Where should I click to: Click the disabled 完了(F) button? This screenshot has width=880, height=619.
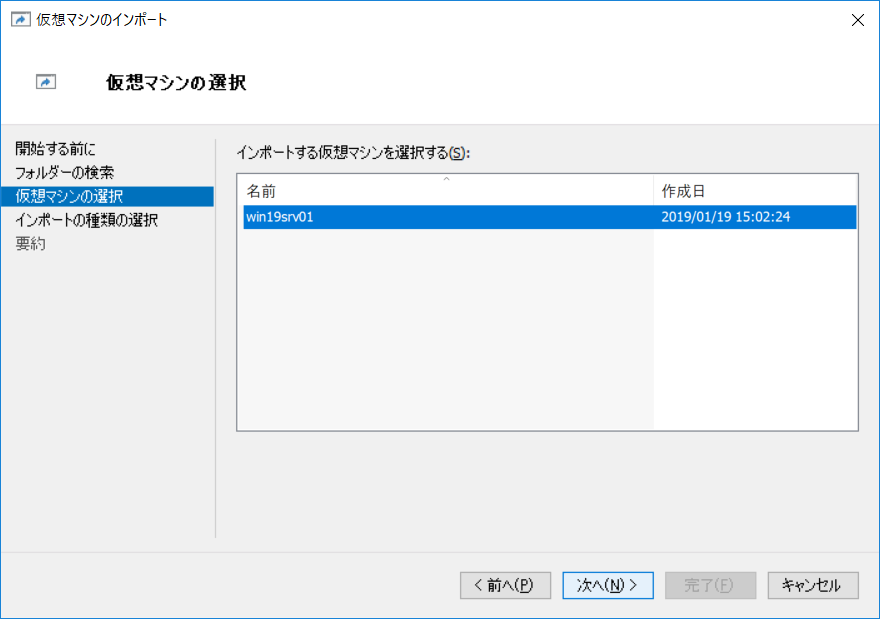click(x=710, y=586)
